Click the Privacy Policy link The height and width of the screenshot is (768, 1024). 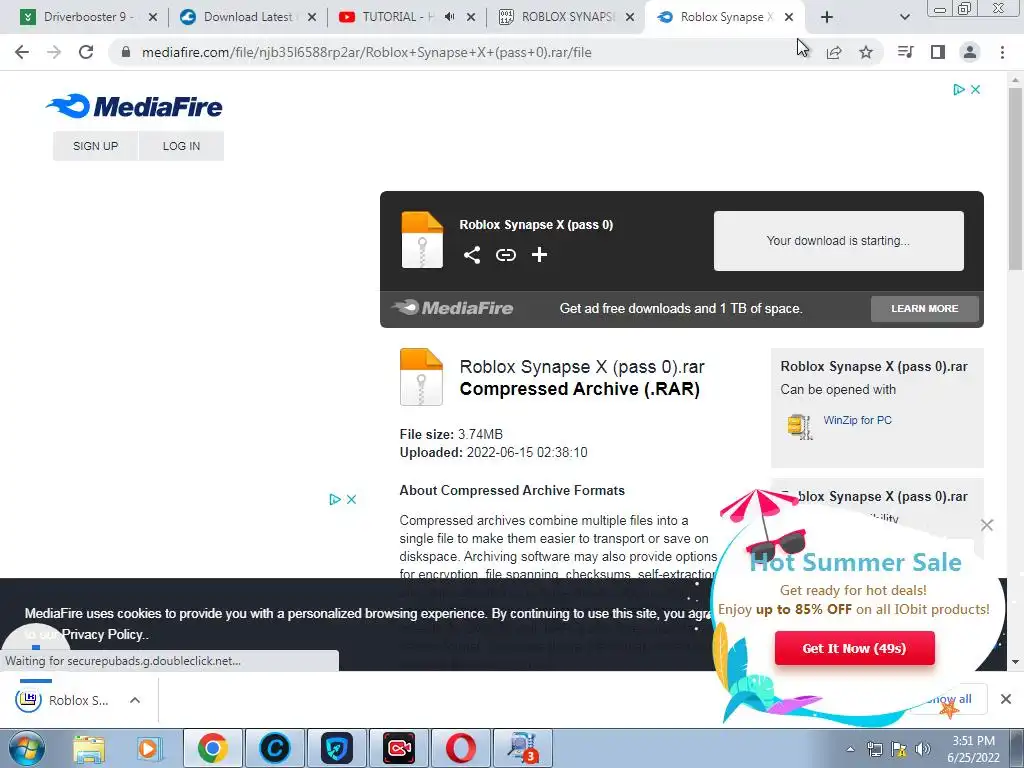point(104,634)
